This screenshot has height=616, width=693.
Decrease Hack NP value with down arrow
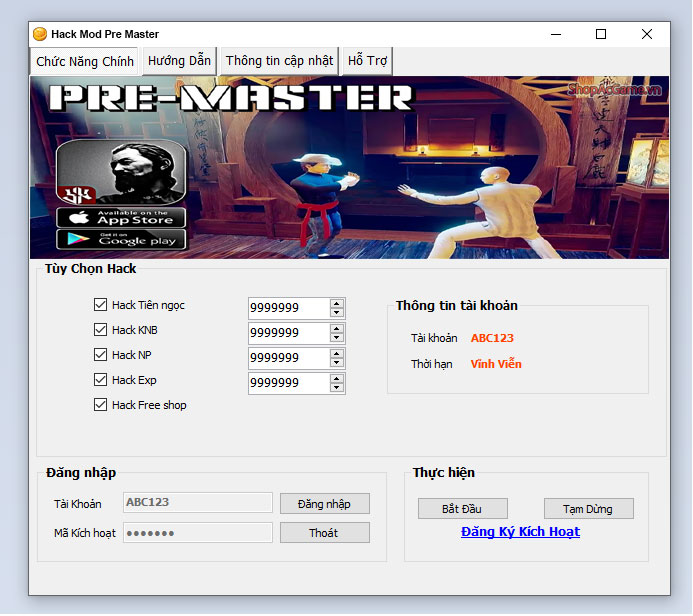(x=337, y=363)
